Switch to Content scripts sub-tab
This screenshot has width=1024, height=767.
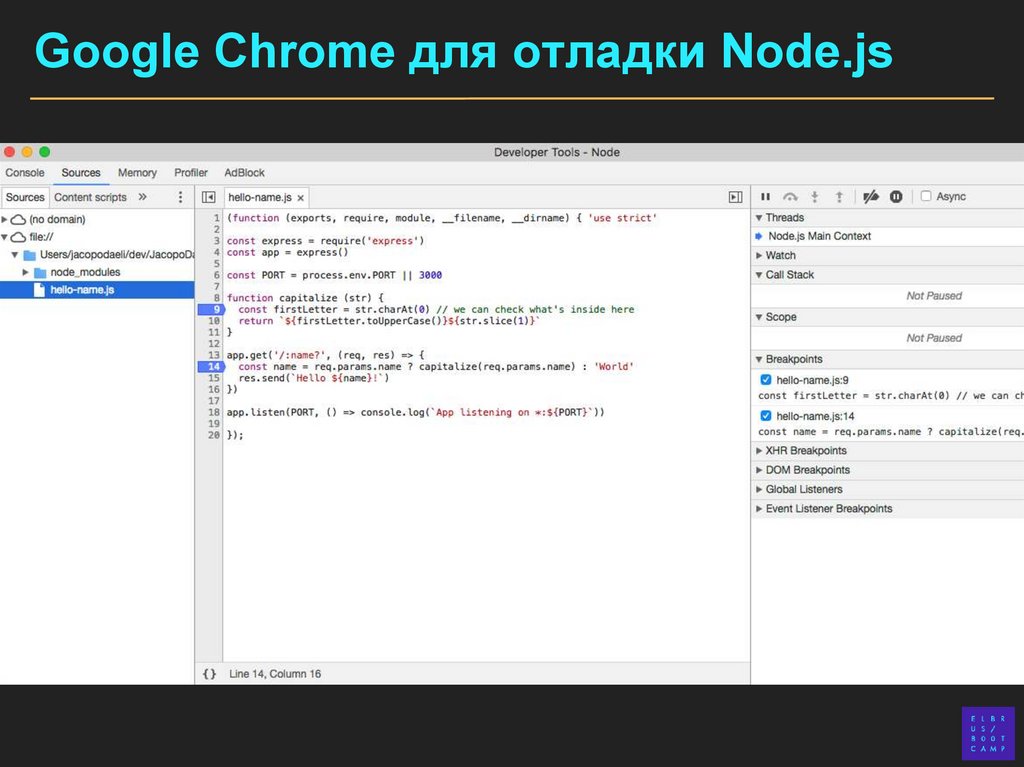pyautogui.click(x=90, y=197)
